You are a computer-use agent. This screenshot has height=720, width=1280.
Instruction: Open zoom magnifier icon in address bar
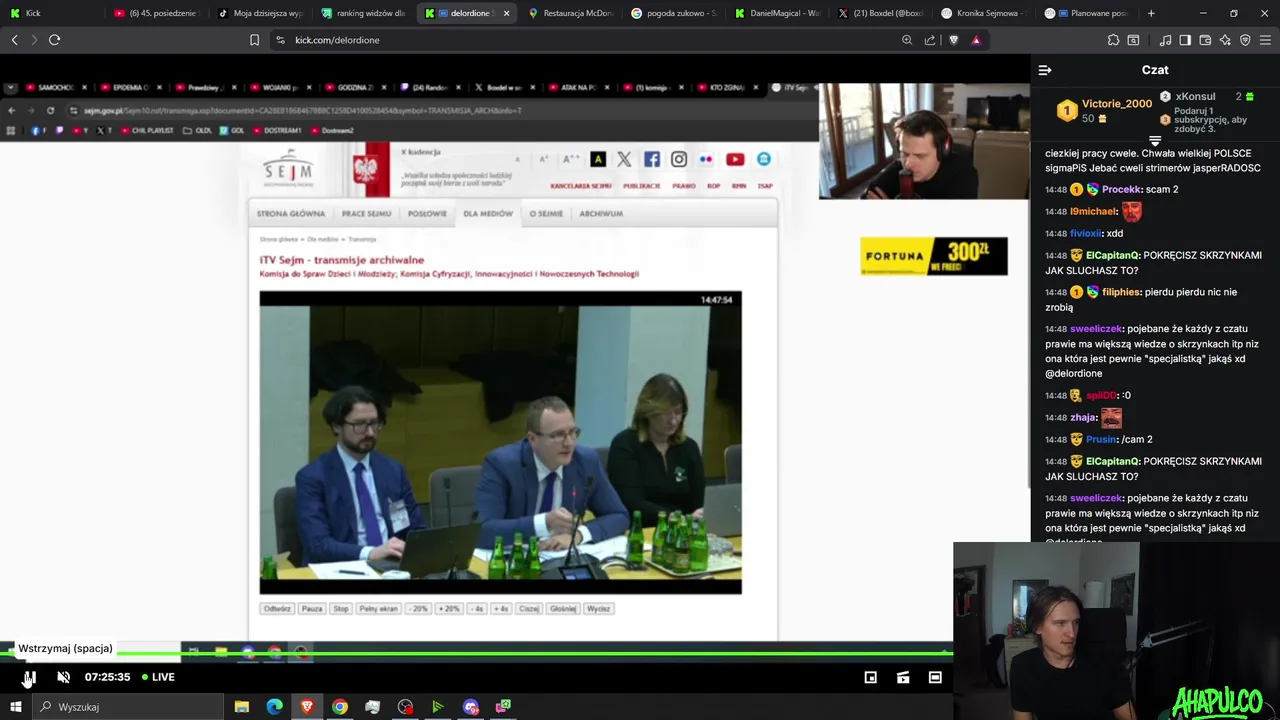(x=907, y=40)
